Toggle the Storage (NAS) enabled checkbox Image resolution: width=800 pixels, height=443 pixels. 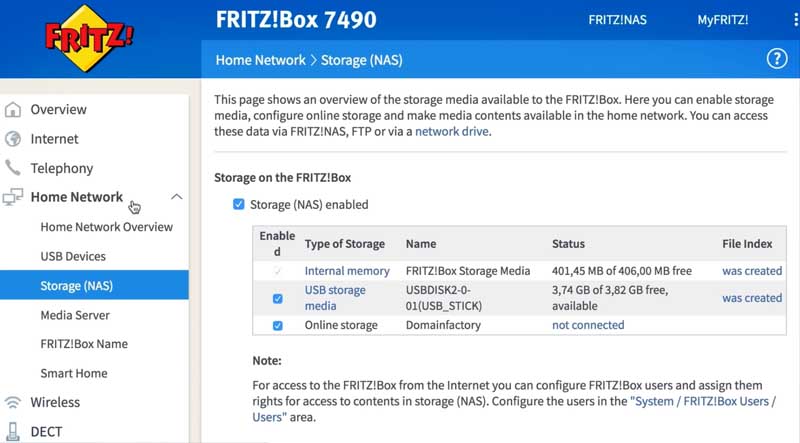point(238,205)
